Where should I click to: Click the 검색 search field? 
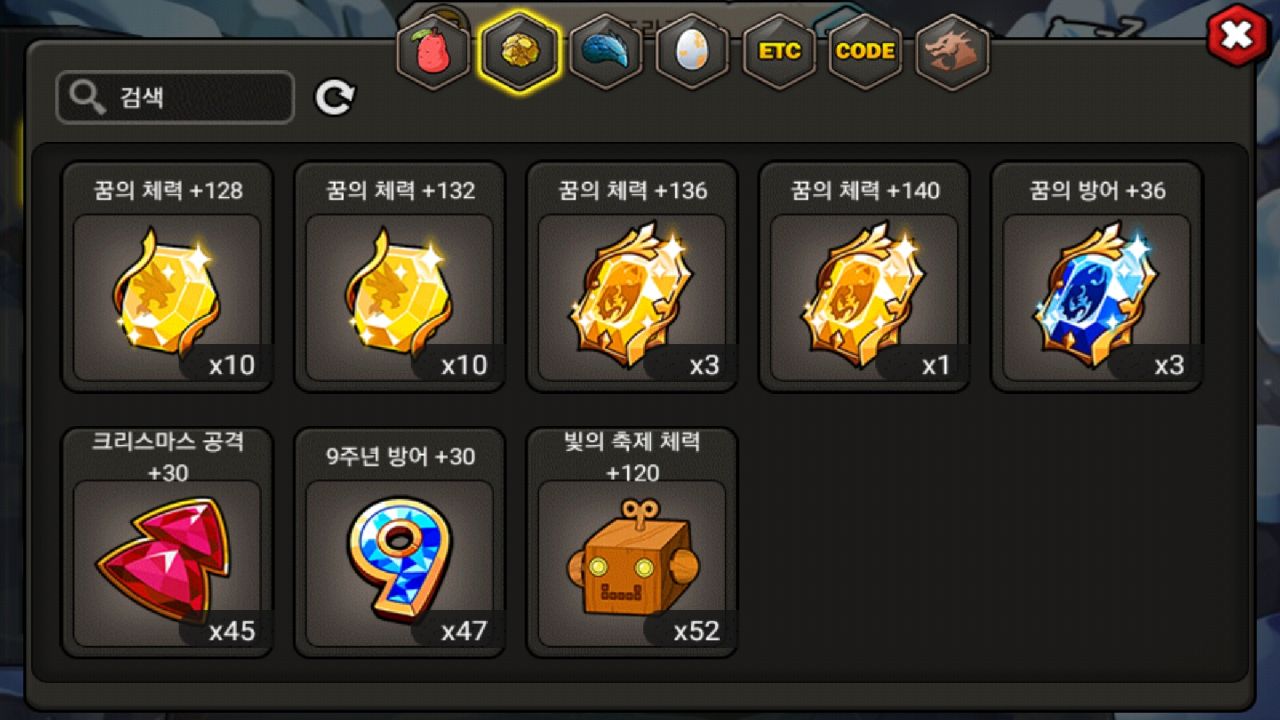pos(175,97)
